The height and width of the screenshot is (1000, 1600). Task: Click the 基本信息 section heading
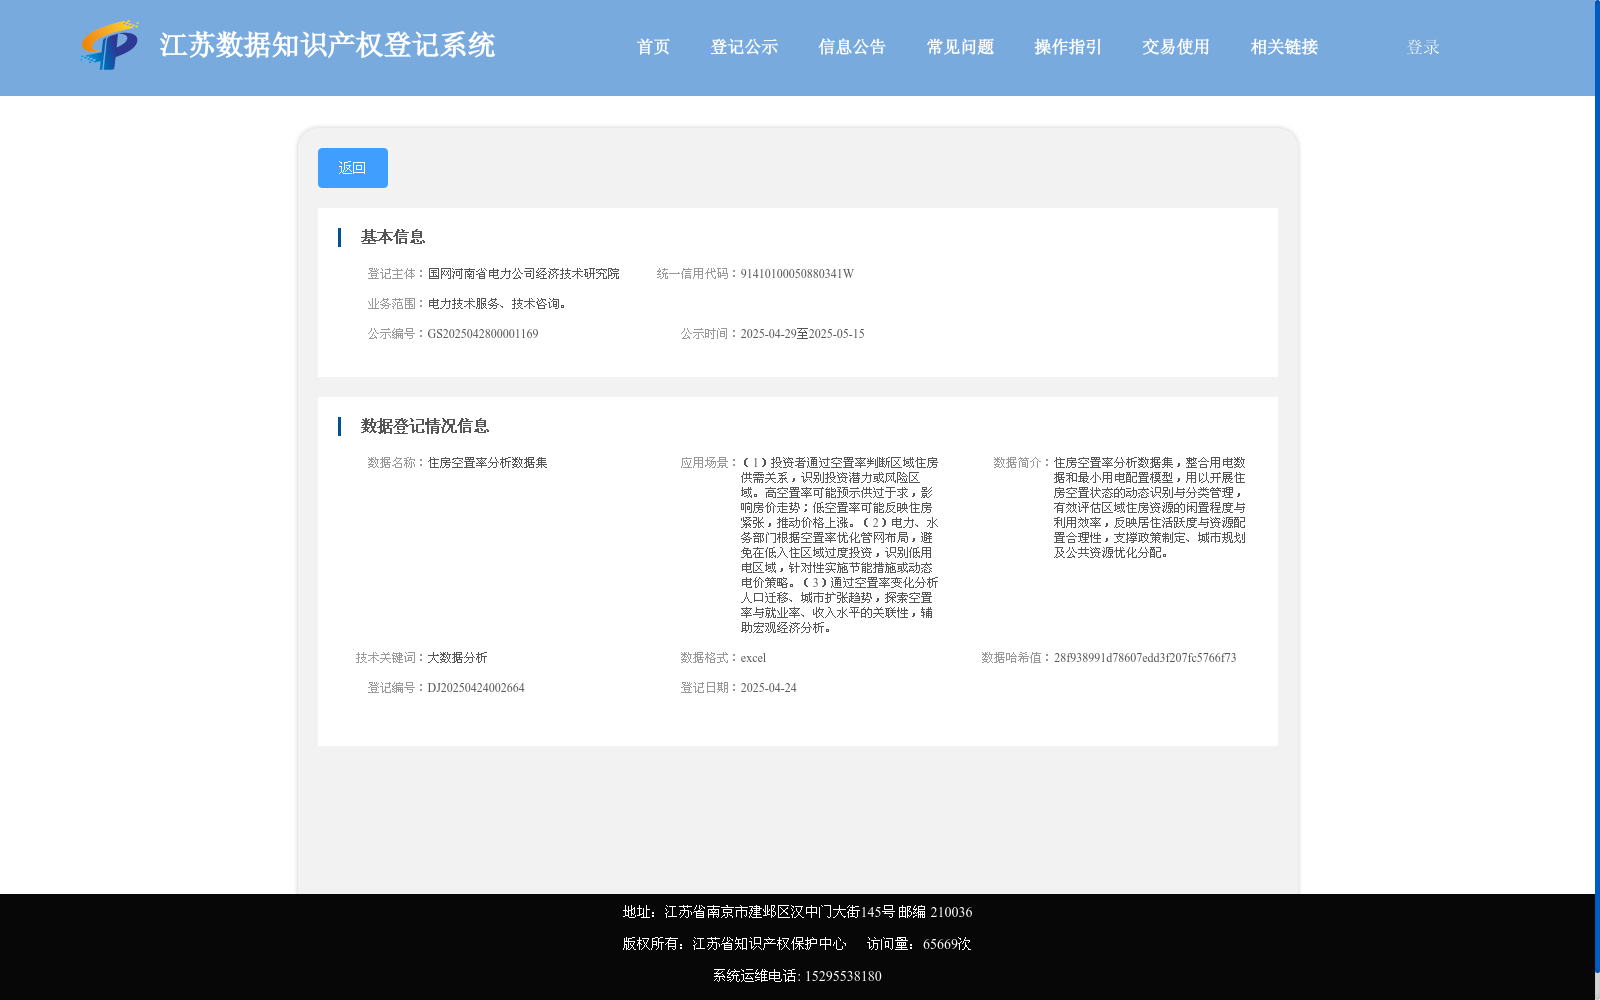[393, 237]
